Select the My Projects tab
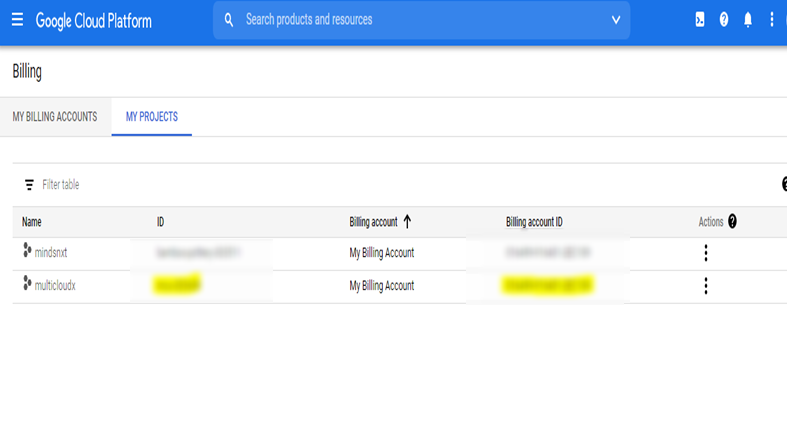 point(152,117)
